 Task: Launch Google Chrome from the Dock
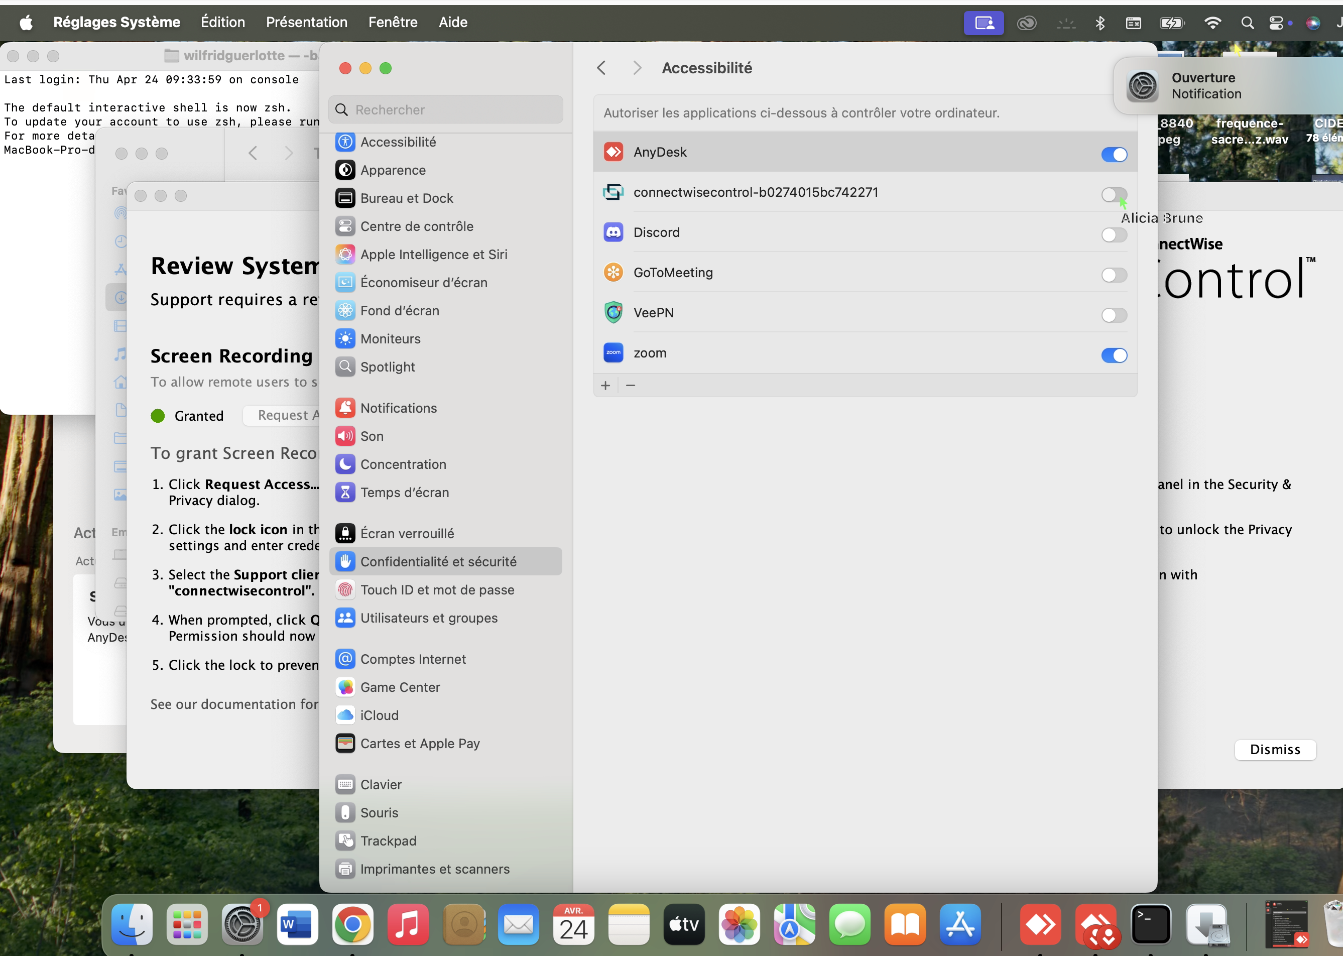click(x=353, y=925)
